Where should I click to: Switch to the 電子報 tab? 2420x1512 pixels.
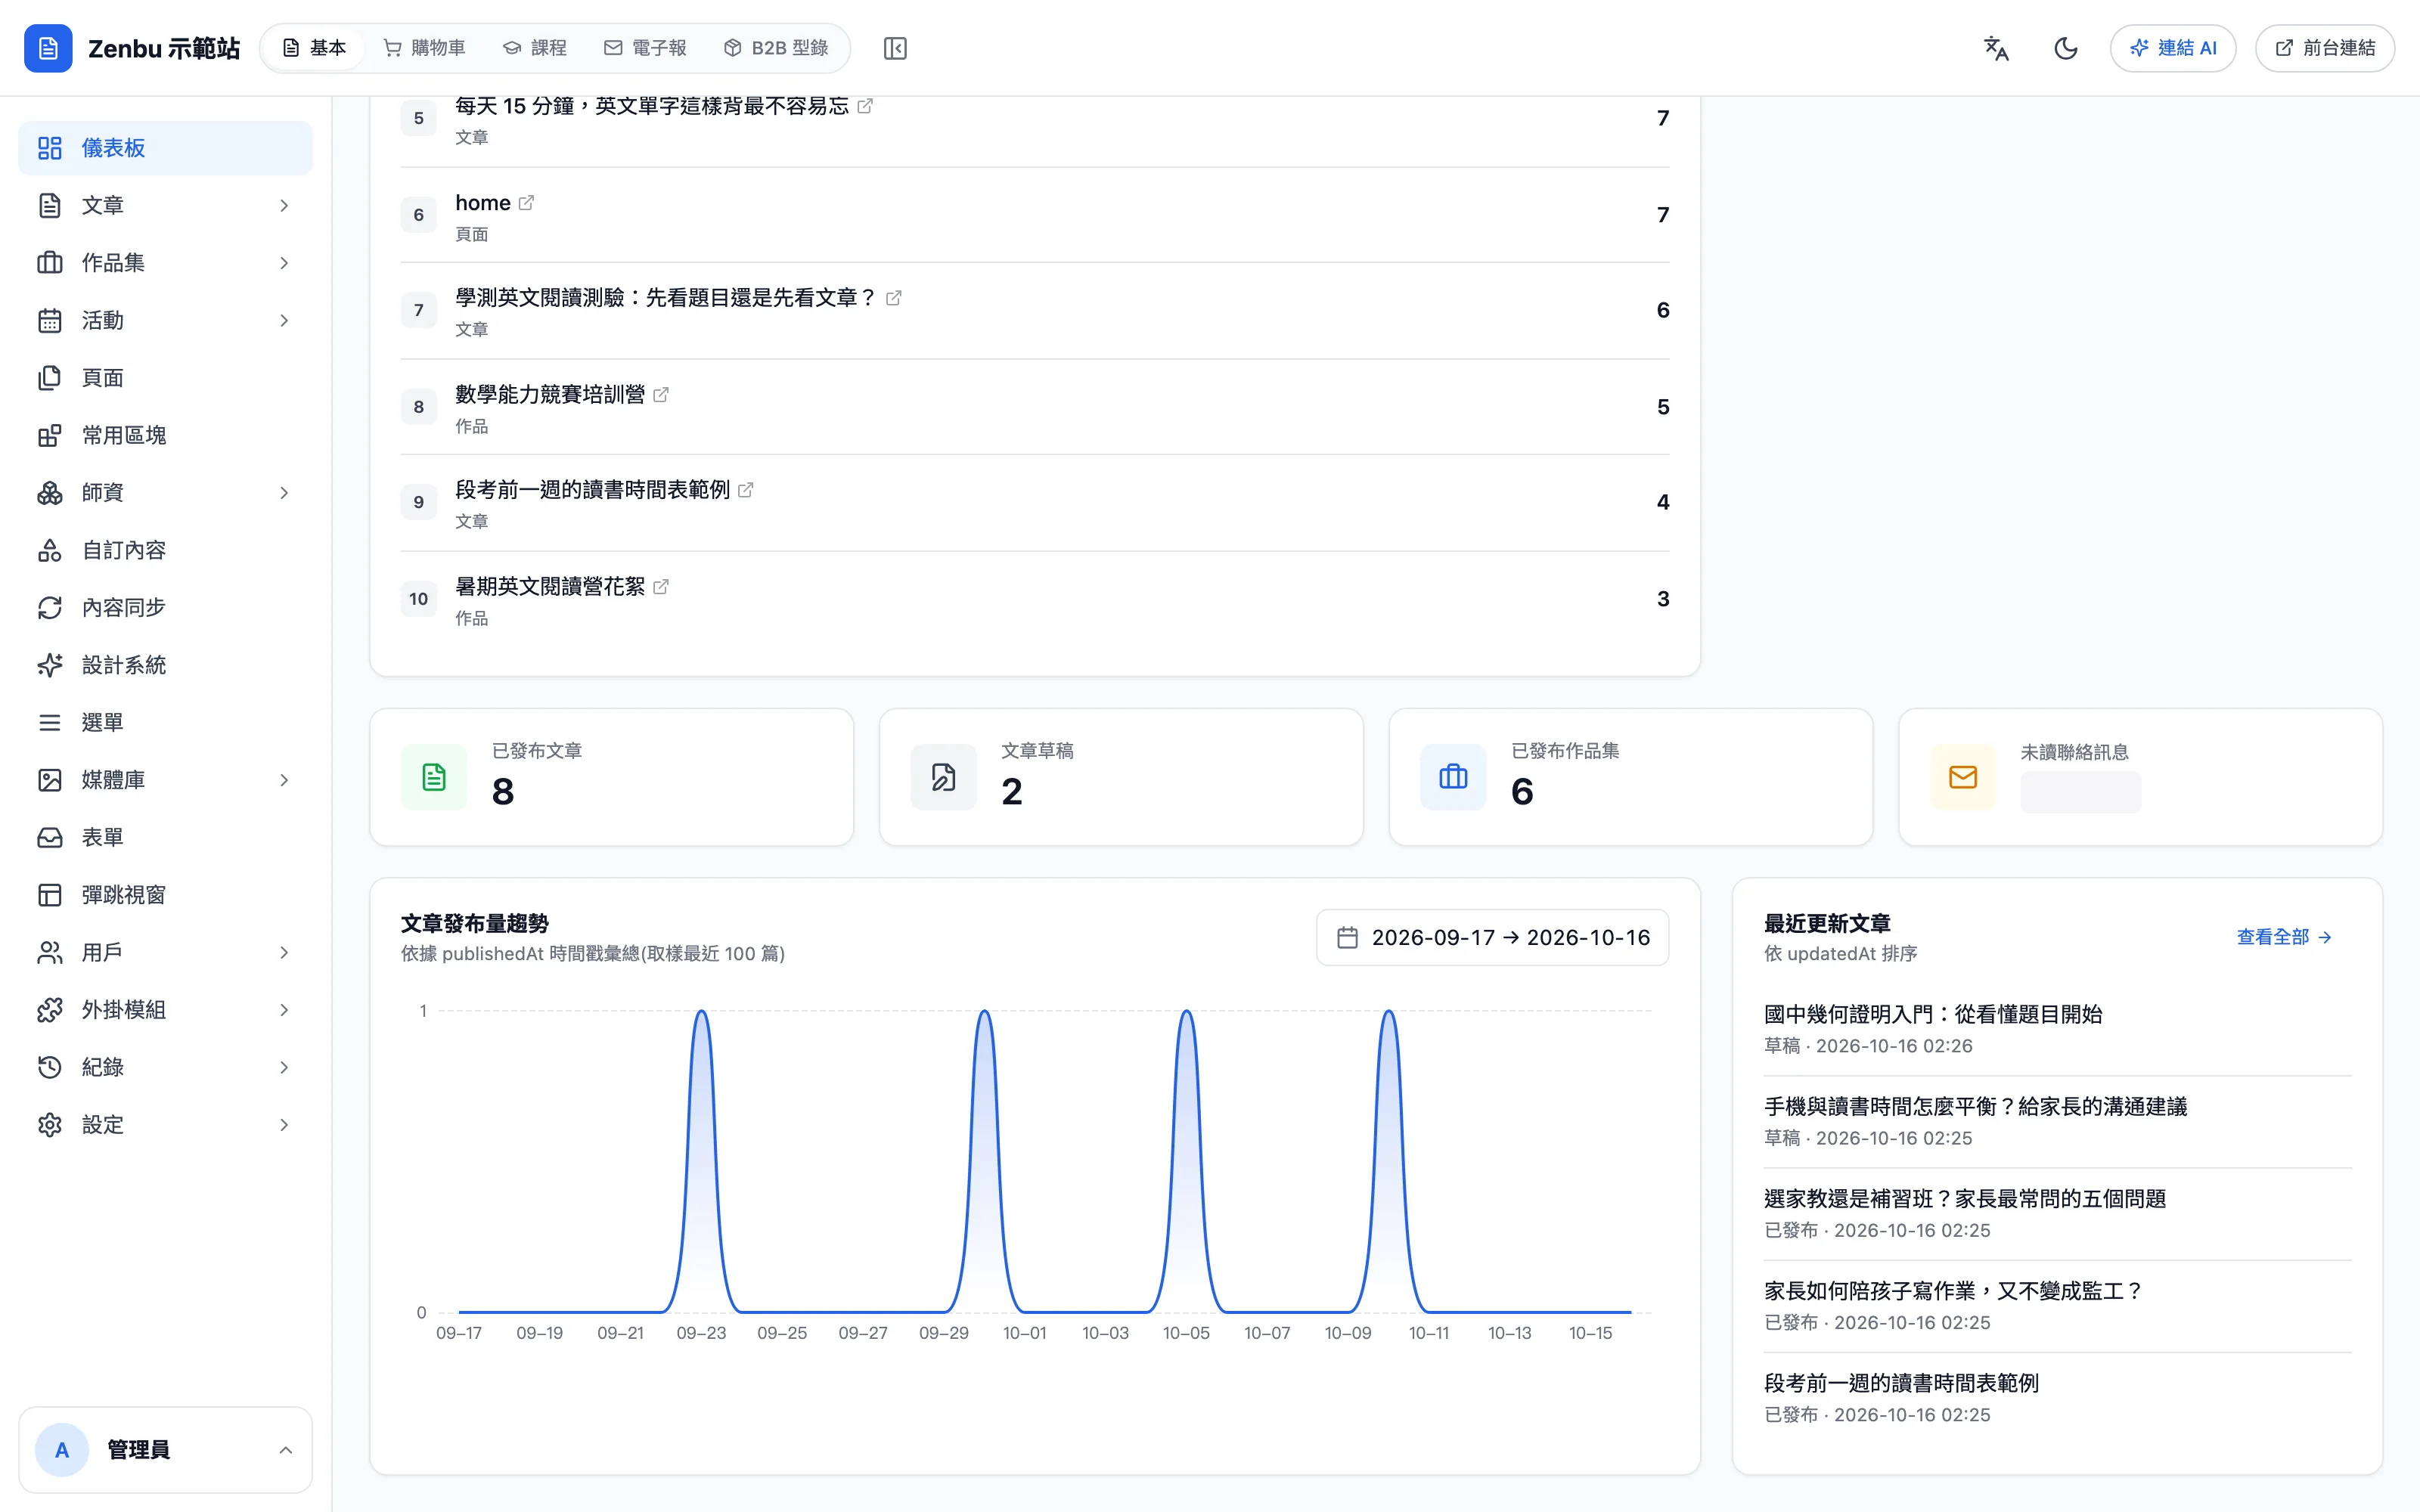coord(646,48)
